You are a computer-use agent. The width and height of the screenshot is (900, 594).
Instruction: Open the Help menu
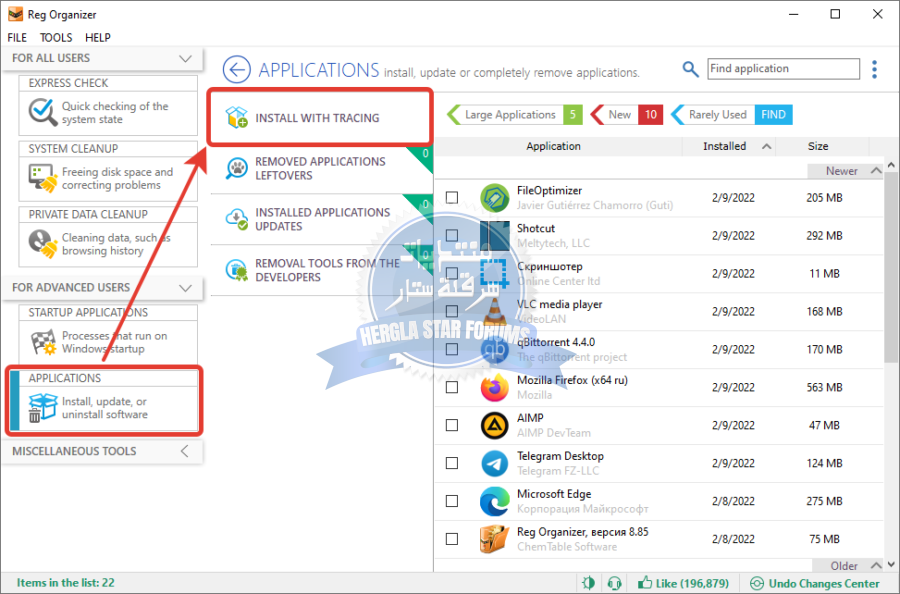click(98, 37)
